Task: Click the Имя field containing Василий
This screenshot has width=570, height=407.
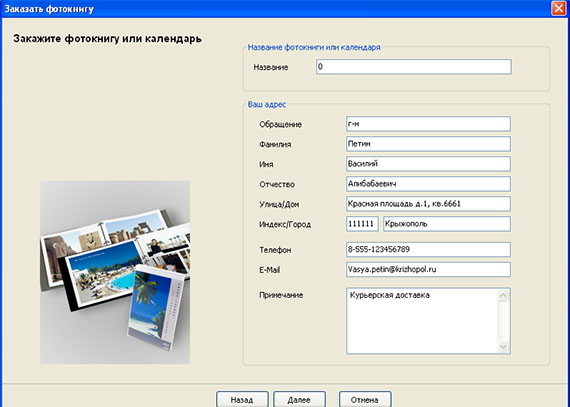Action: (428, 164)
